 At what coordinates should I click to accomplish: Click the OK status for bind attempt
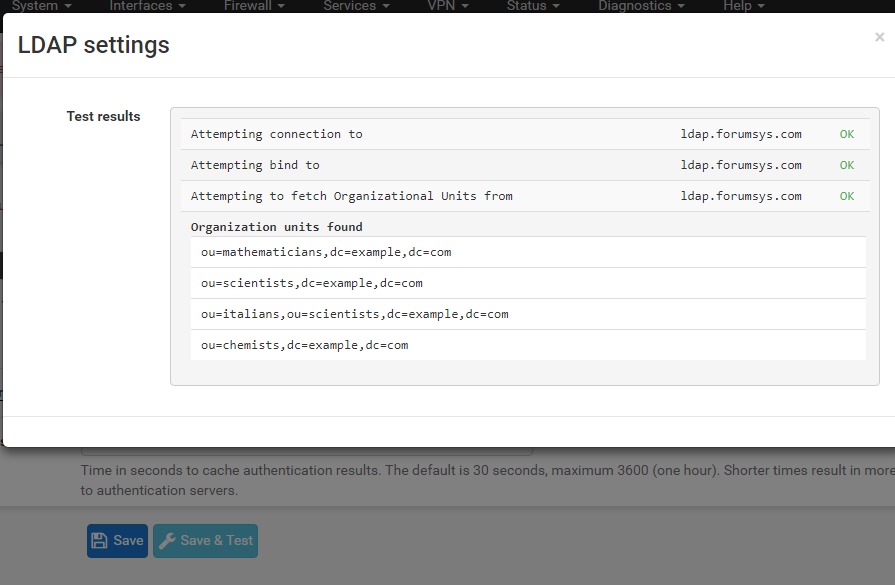846,165
